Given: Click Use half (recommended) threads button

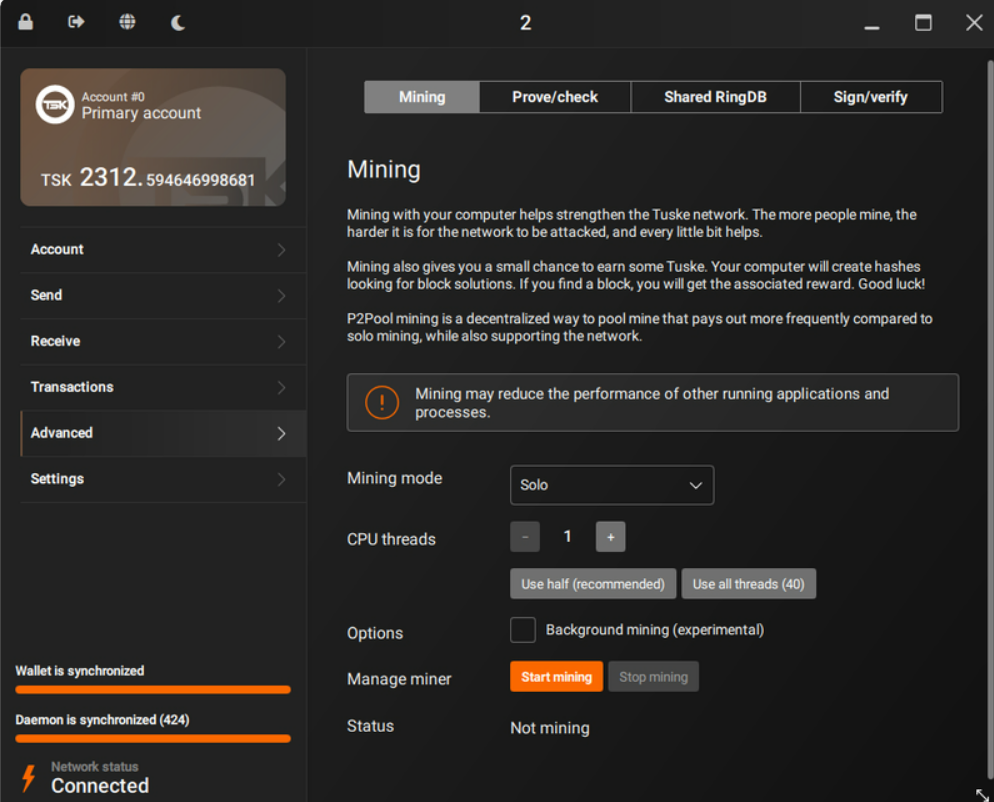Looking at the screenshot, I should point(593,584).
